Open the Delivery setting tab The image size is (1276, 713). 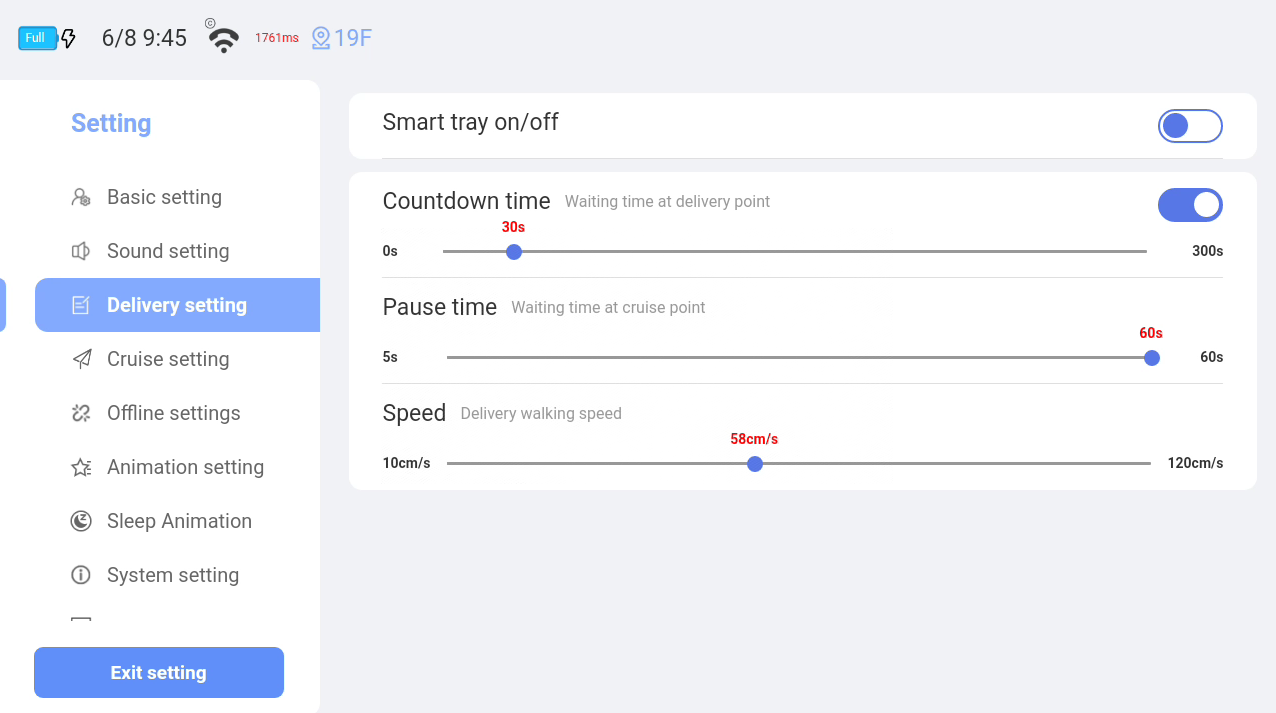point(177,305)
